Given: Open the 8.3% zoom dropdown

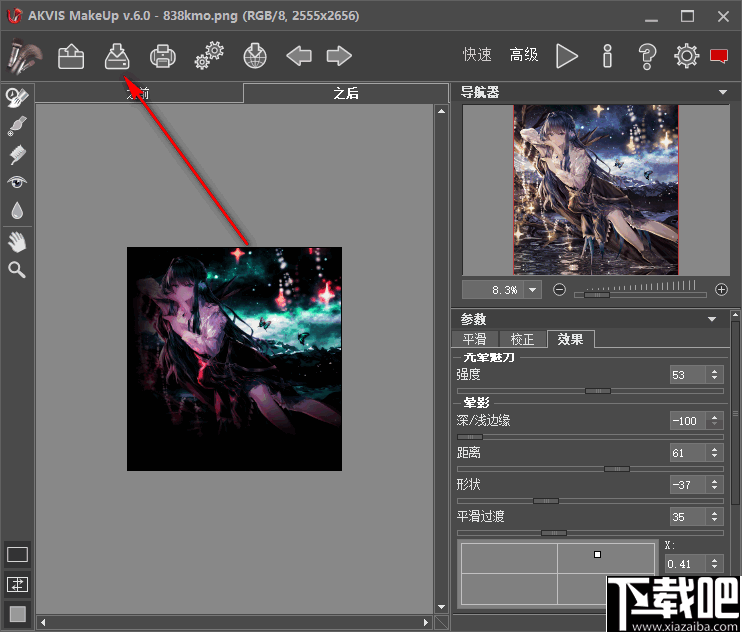Looking at the screenshot, I should pyautogui.click(x=533, y=290).
